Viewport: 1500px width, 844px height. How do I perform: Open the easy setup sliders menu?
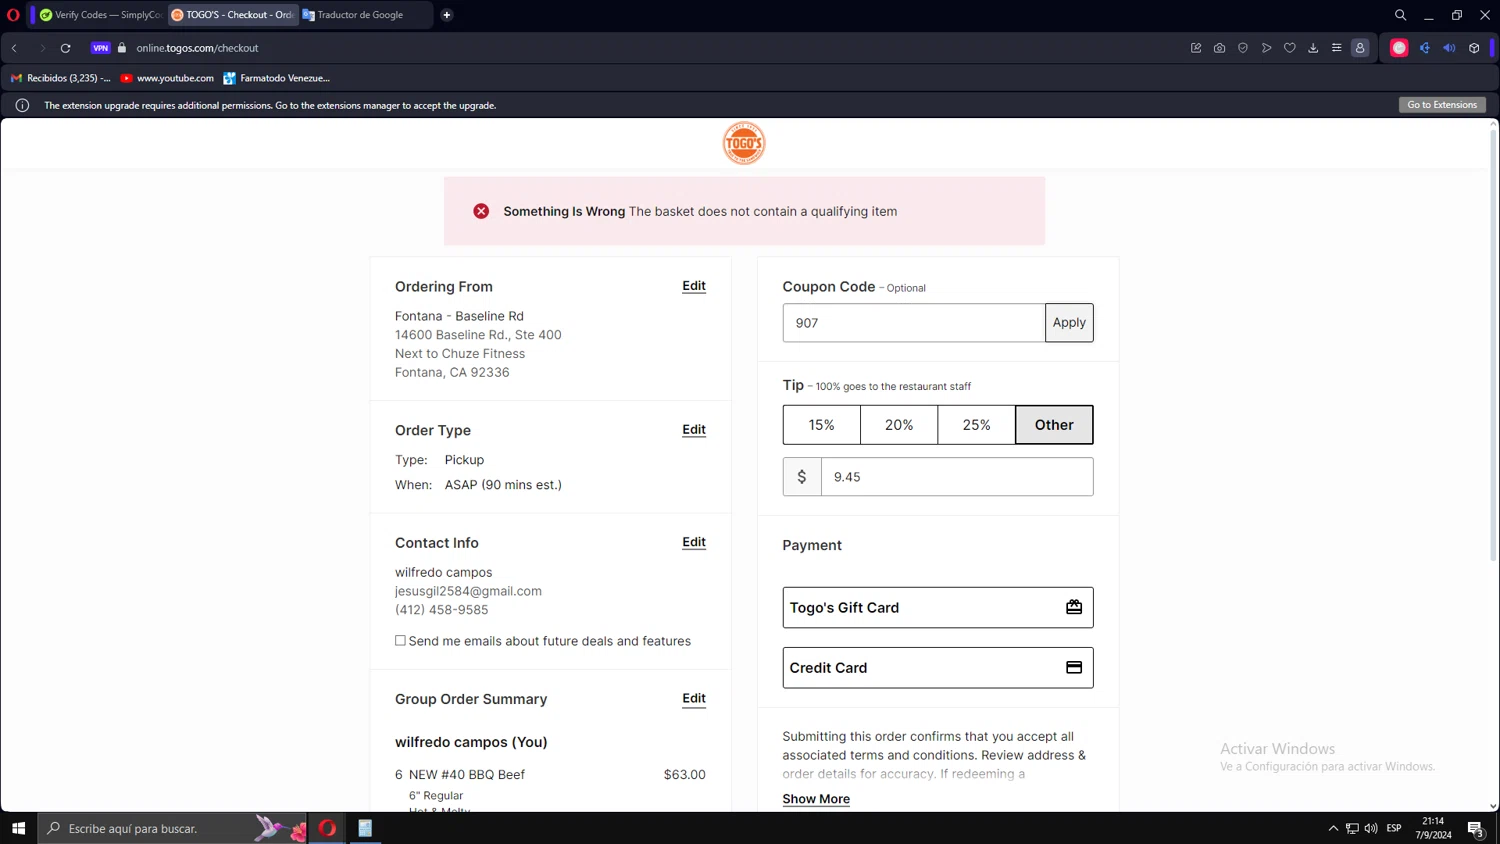(1336, 48)
